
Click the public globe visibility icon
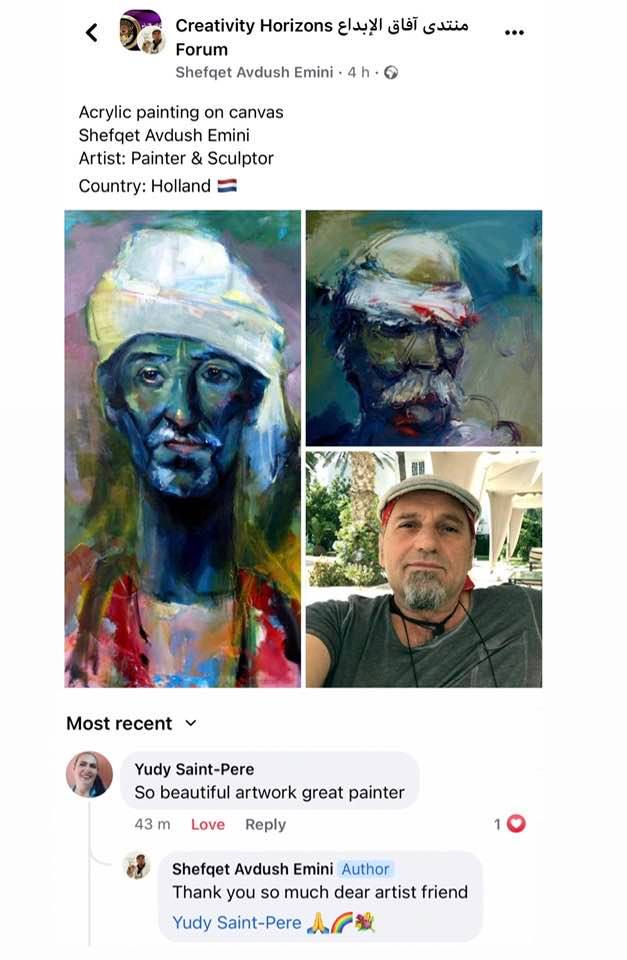coord(391,73)
